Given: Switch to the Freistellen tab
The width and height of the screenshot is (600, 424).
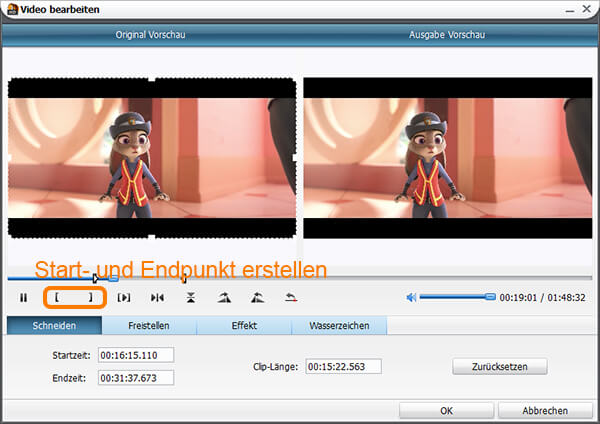Looking at the screenshot, I should 149,326.
